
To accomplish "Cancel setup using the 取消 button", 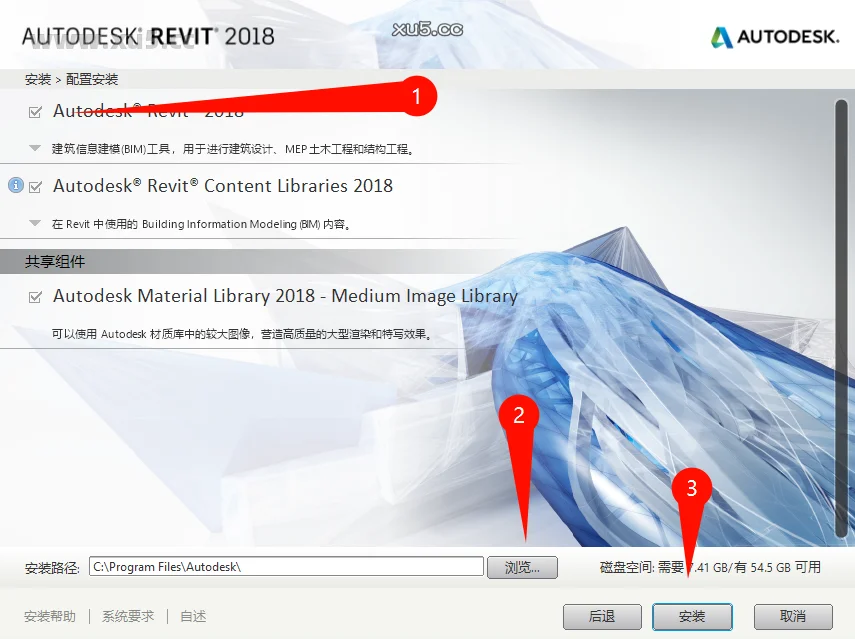I will pos(792,616).
